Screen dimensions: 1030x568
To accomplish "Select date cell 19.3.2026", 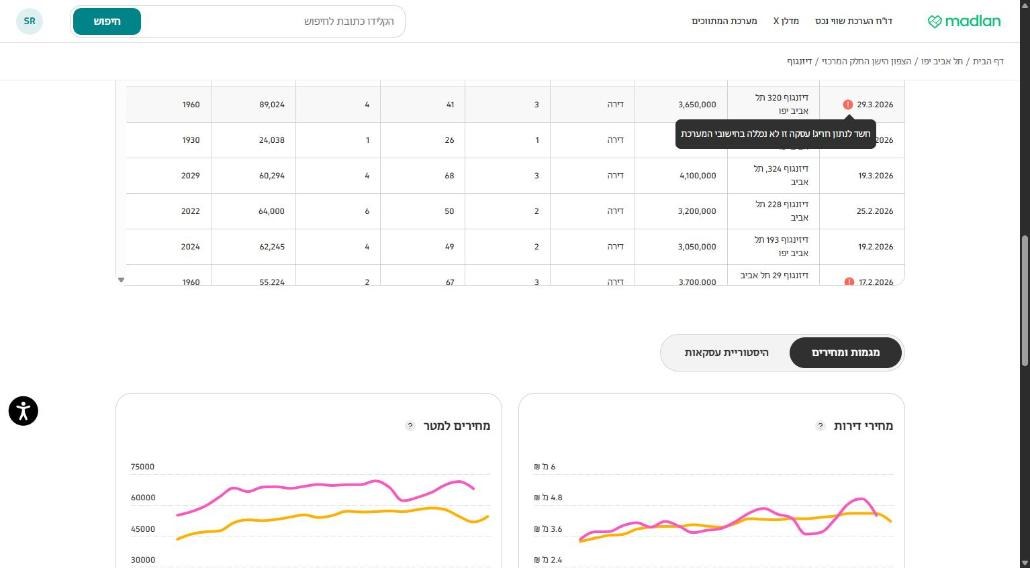I will tap(876, 175).
